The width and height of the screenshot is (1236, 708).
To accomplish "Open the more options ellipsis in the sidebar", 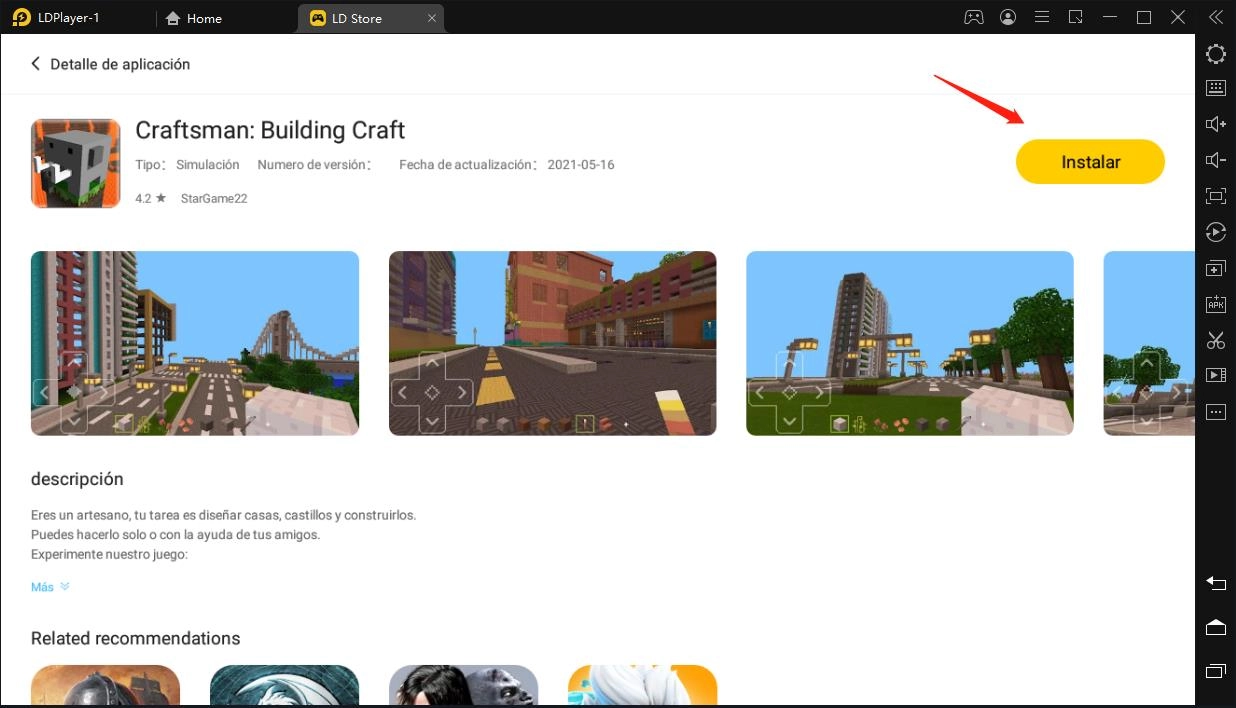I will (1216, 412).
